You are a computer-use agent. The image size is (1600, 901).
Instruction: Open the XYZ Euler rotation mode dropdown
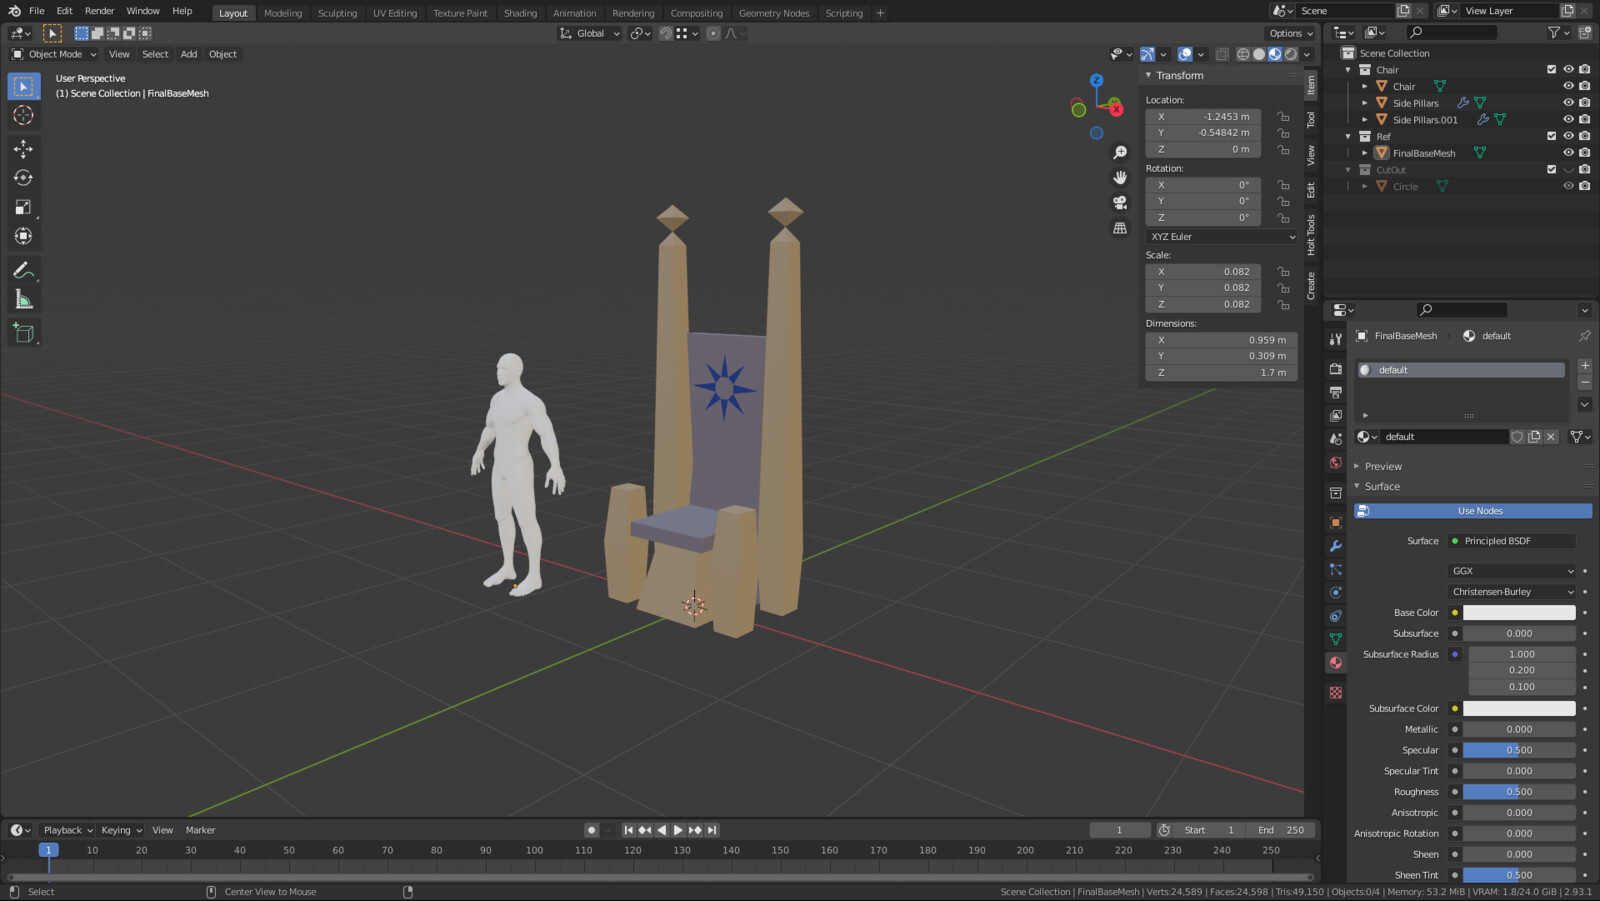[1221, 237]
